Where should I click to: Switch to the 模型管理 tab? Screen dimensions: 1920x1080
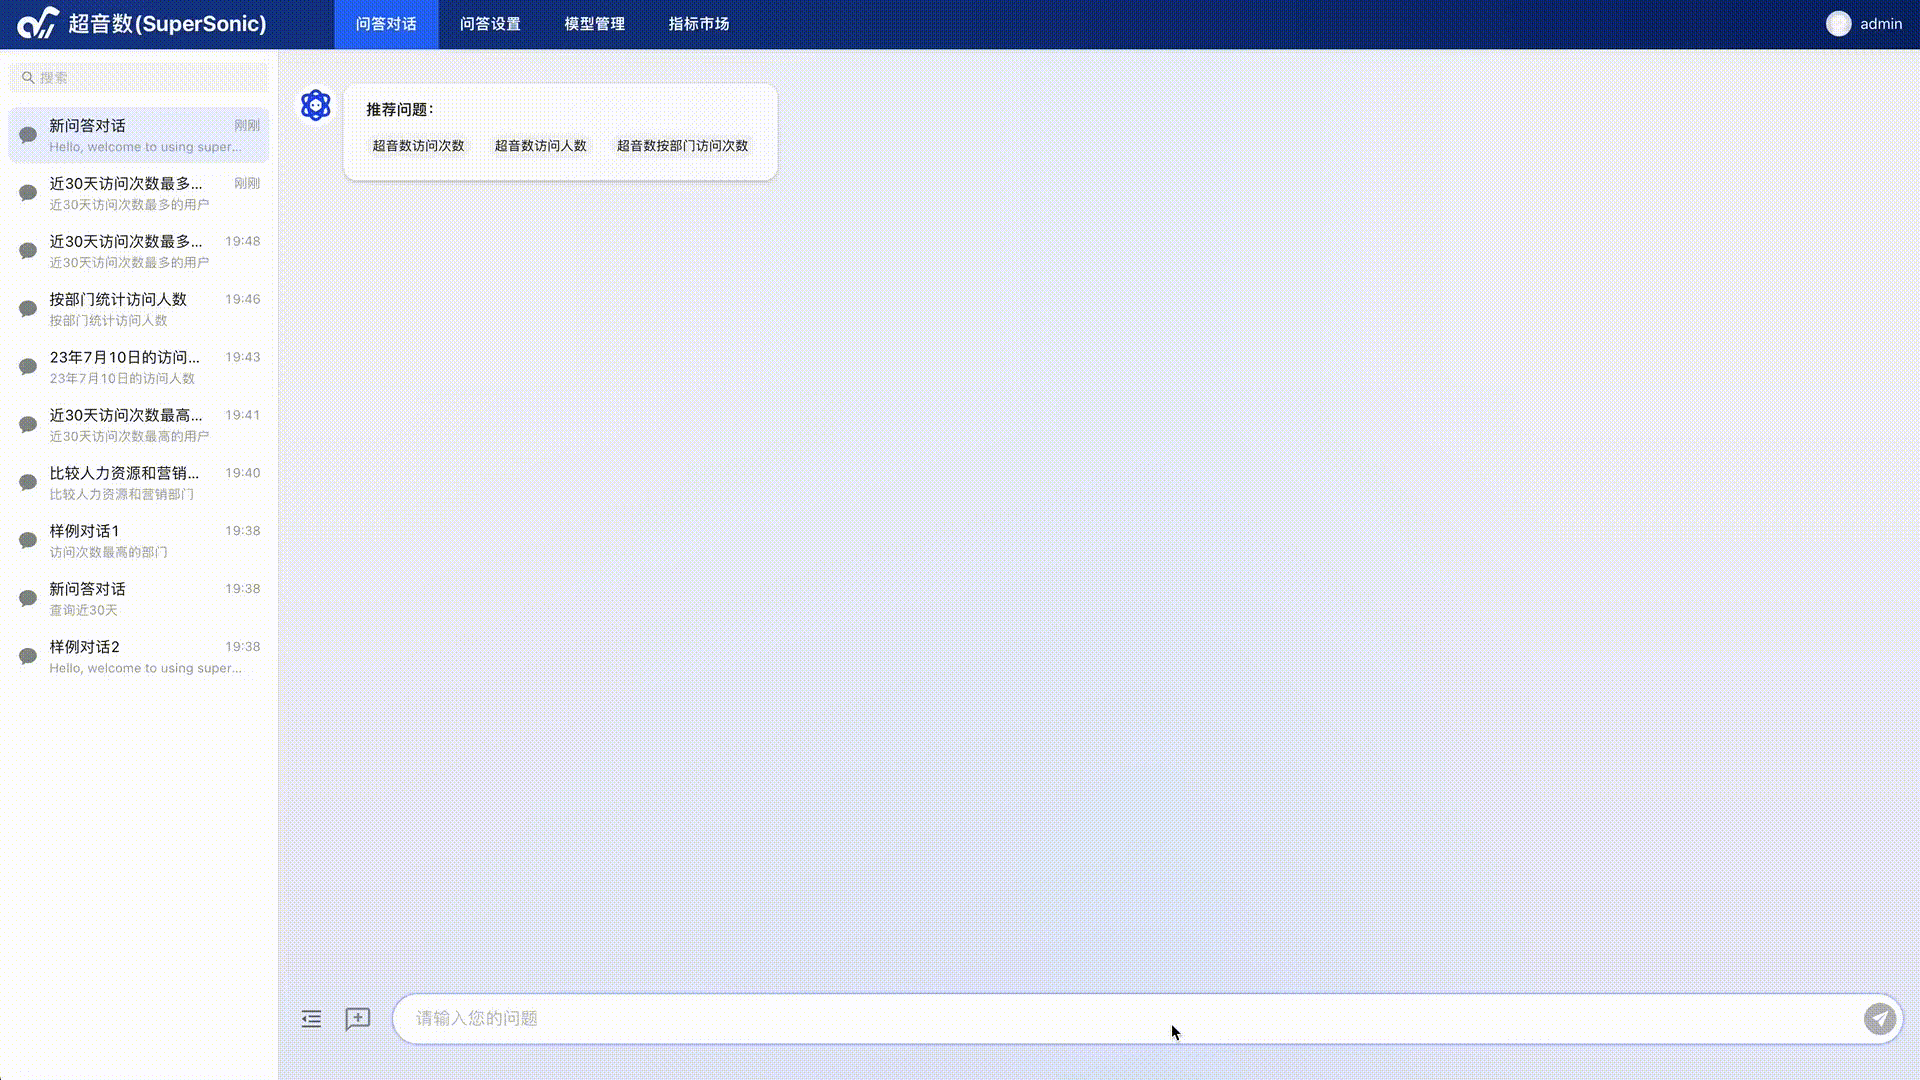pos(594,24)
